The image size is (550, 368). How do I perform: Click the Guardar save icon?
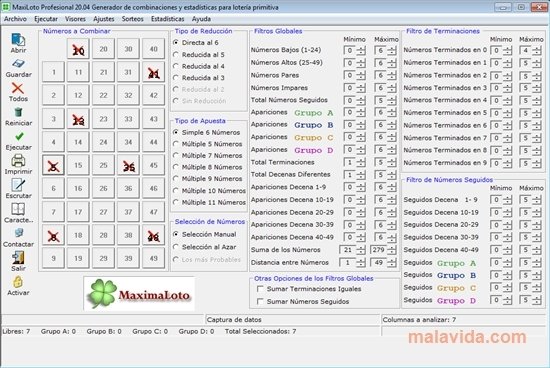tap(18, 64)
